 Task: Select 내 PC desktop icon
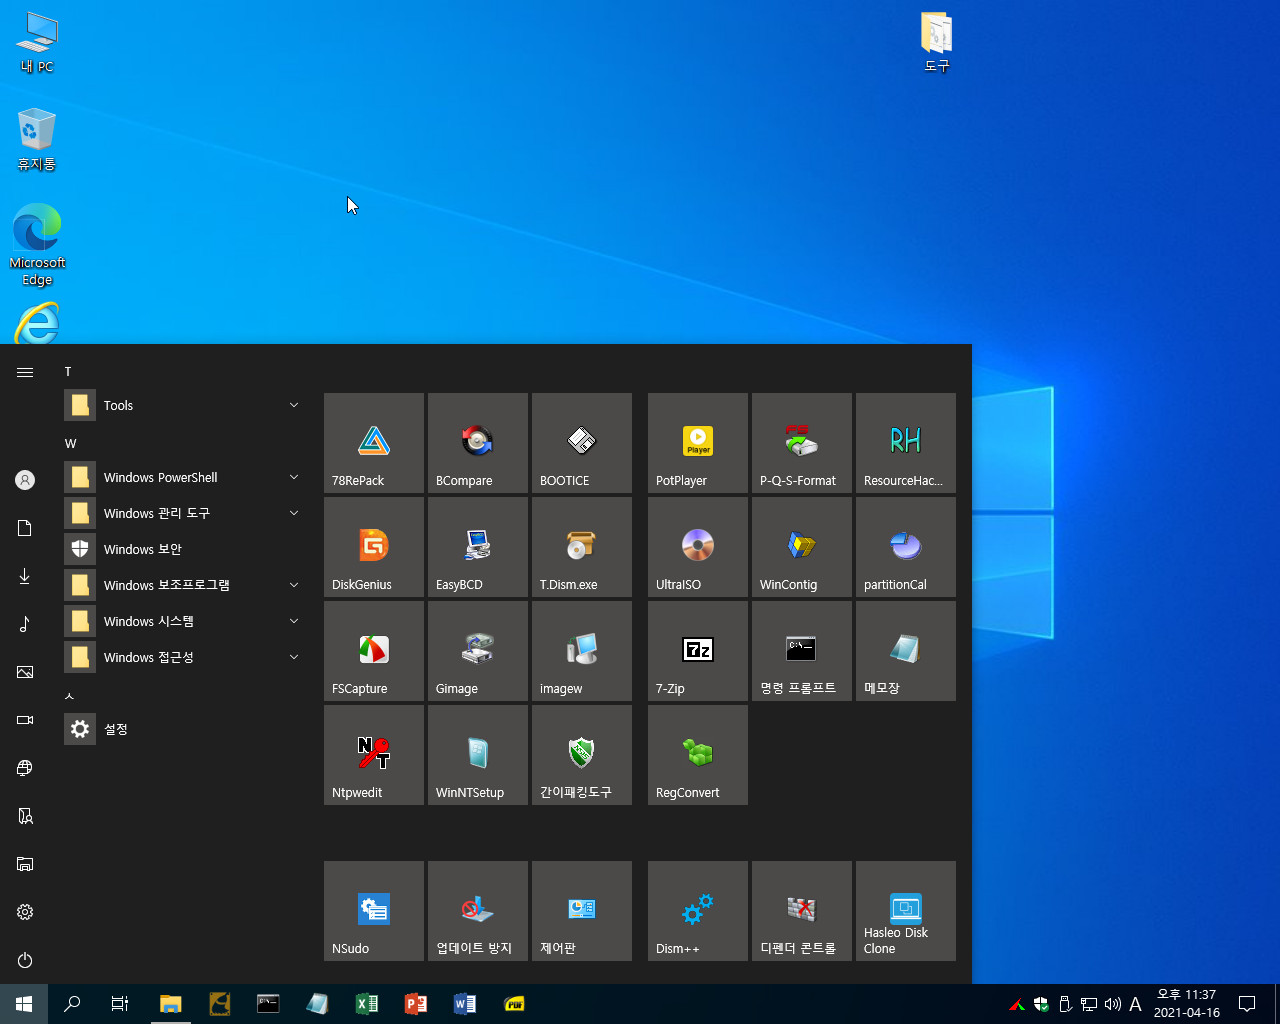click(37, 43)
